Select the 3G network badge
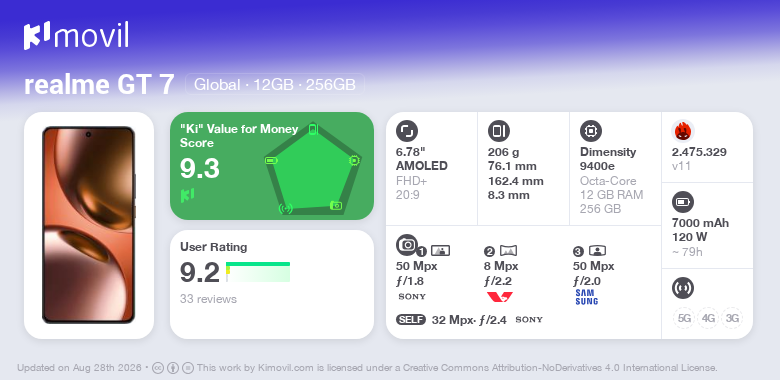 (732, 318)
